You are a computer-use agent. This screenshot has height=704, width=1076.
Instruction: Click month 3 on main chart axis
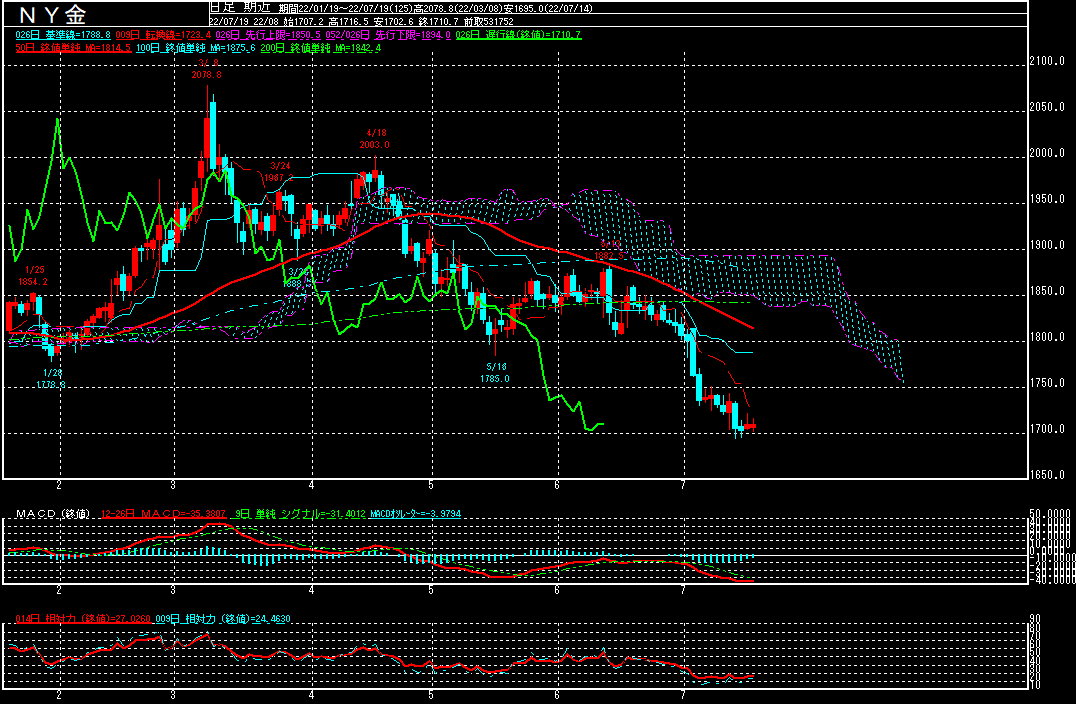(x=173, y=485)
